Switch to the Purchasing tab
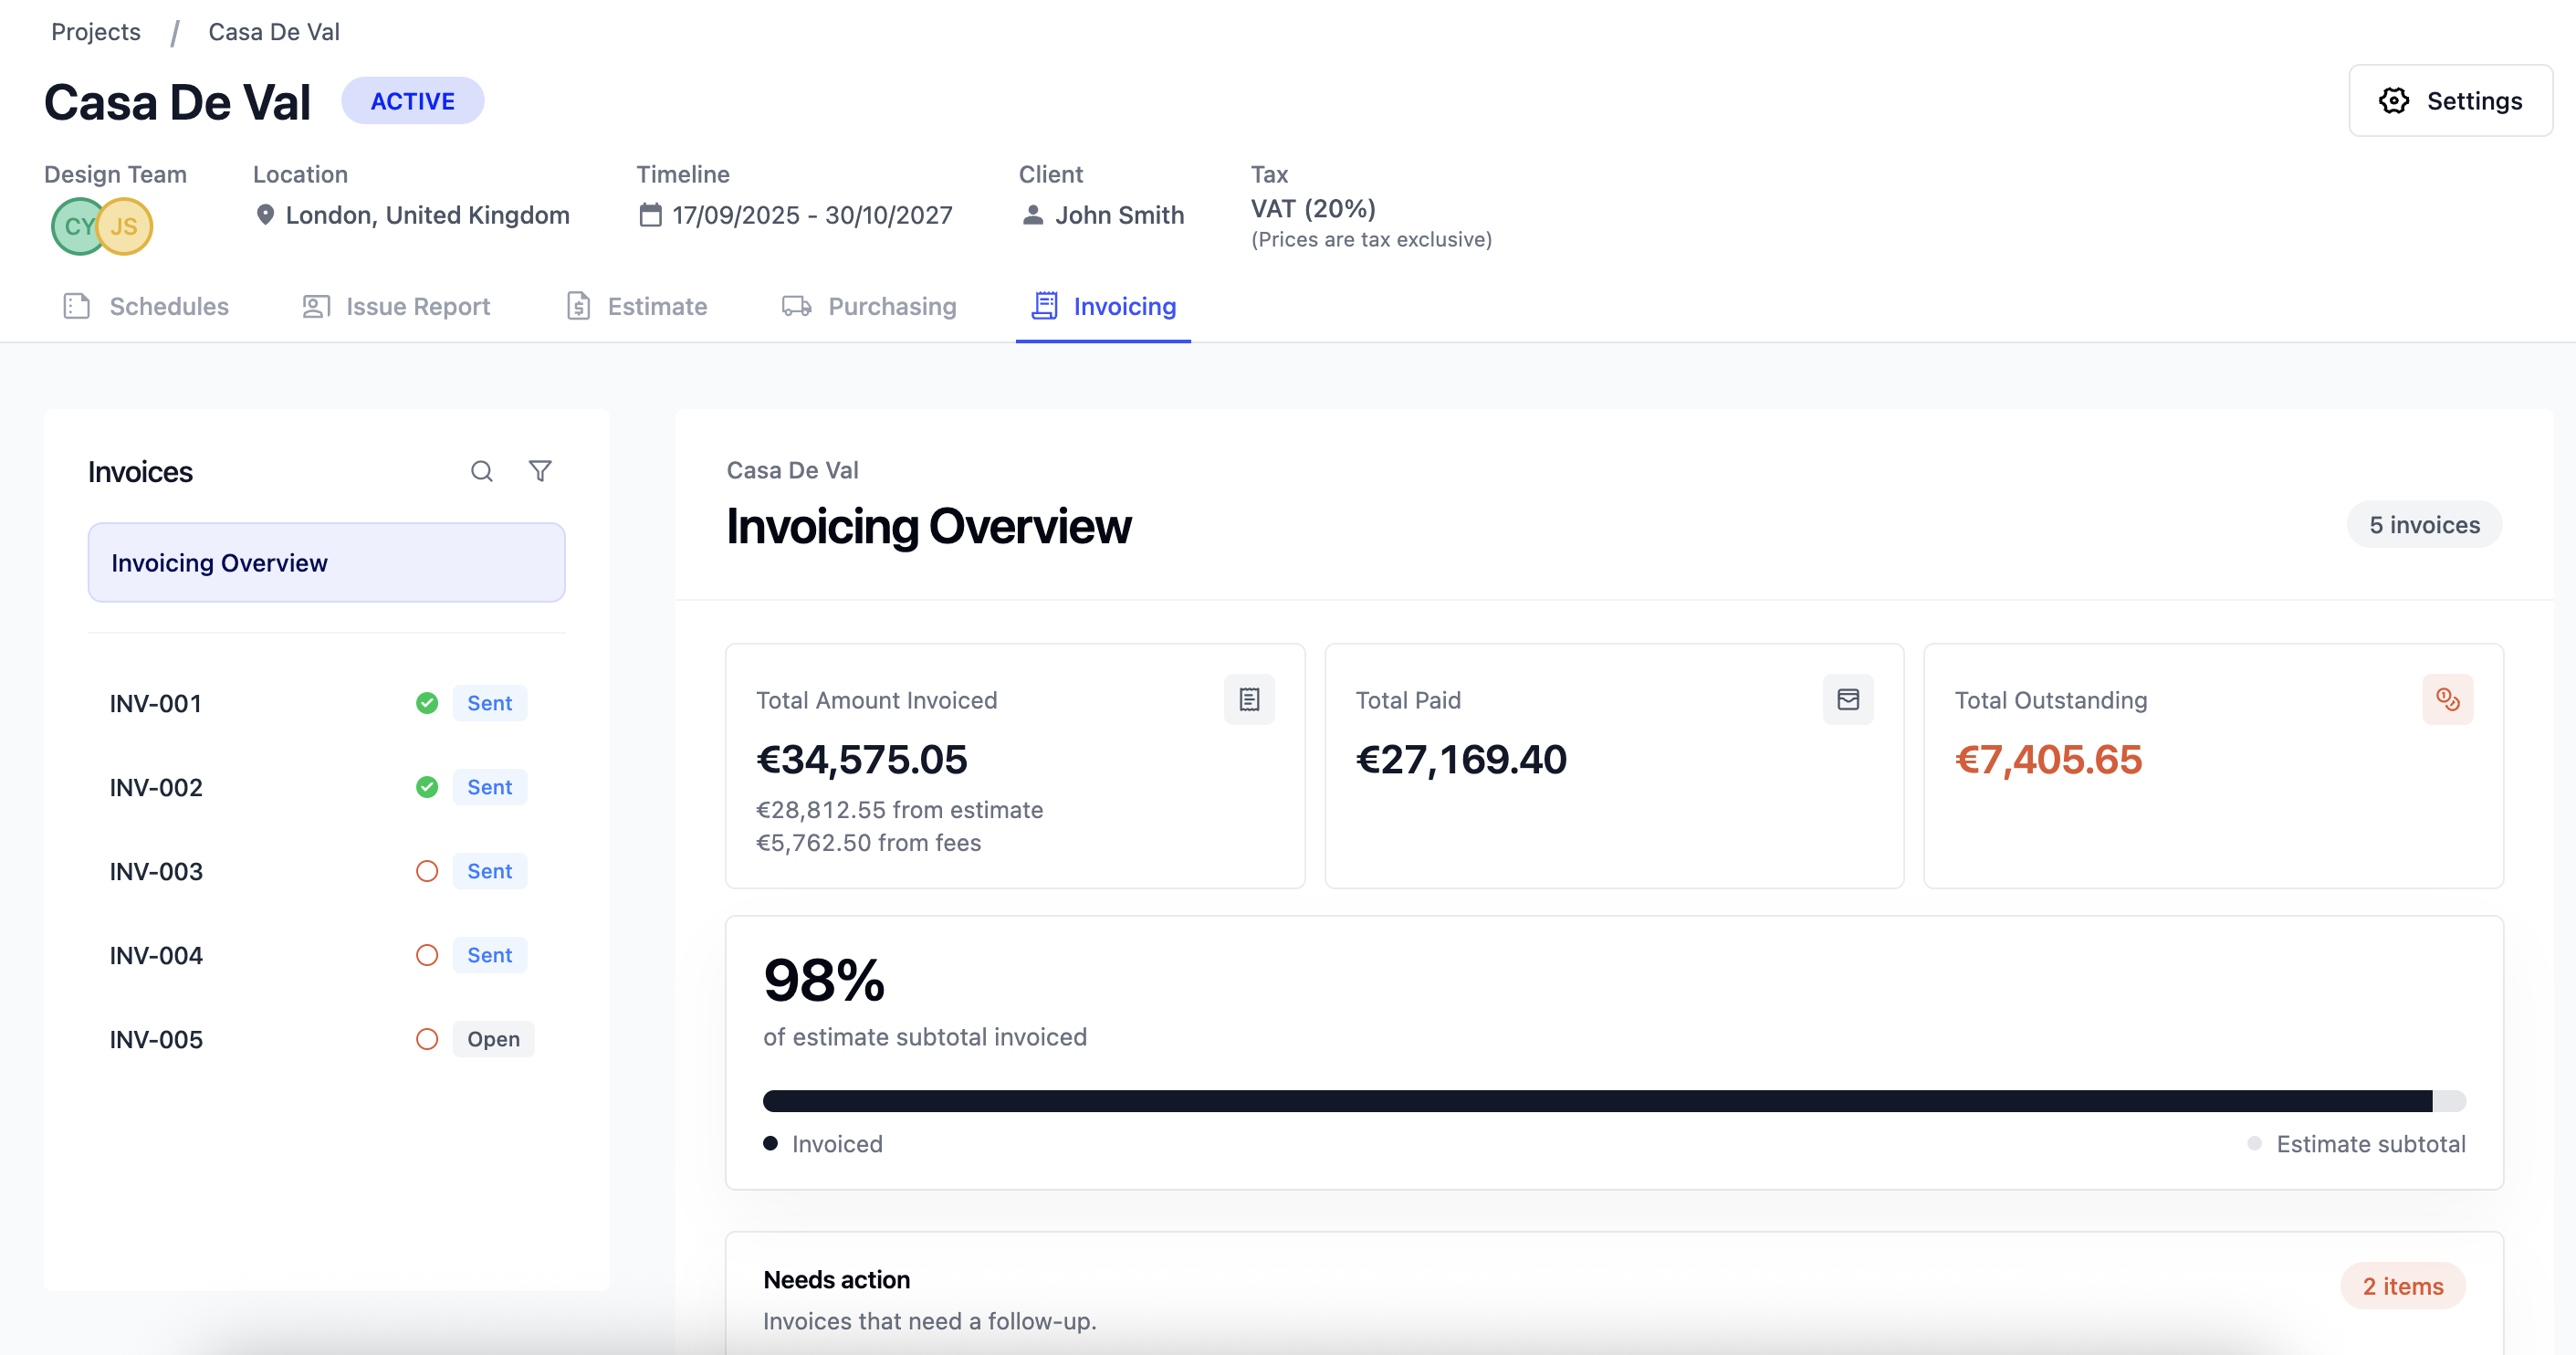The height and width of the screenshot is (1355, 2576). pos(869,306)
